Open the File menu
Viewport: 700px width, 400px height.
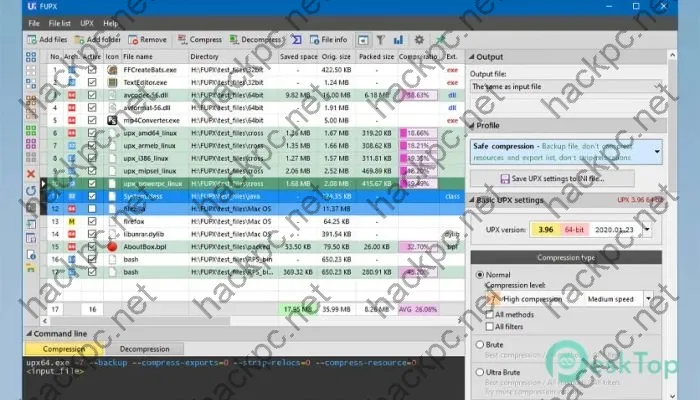coord(34,23)
